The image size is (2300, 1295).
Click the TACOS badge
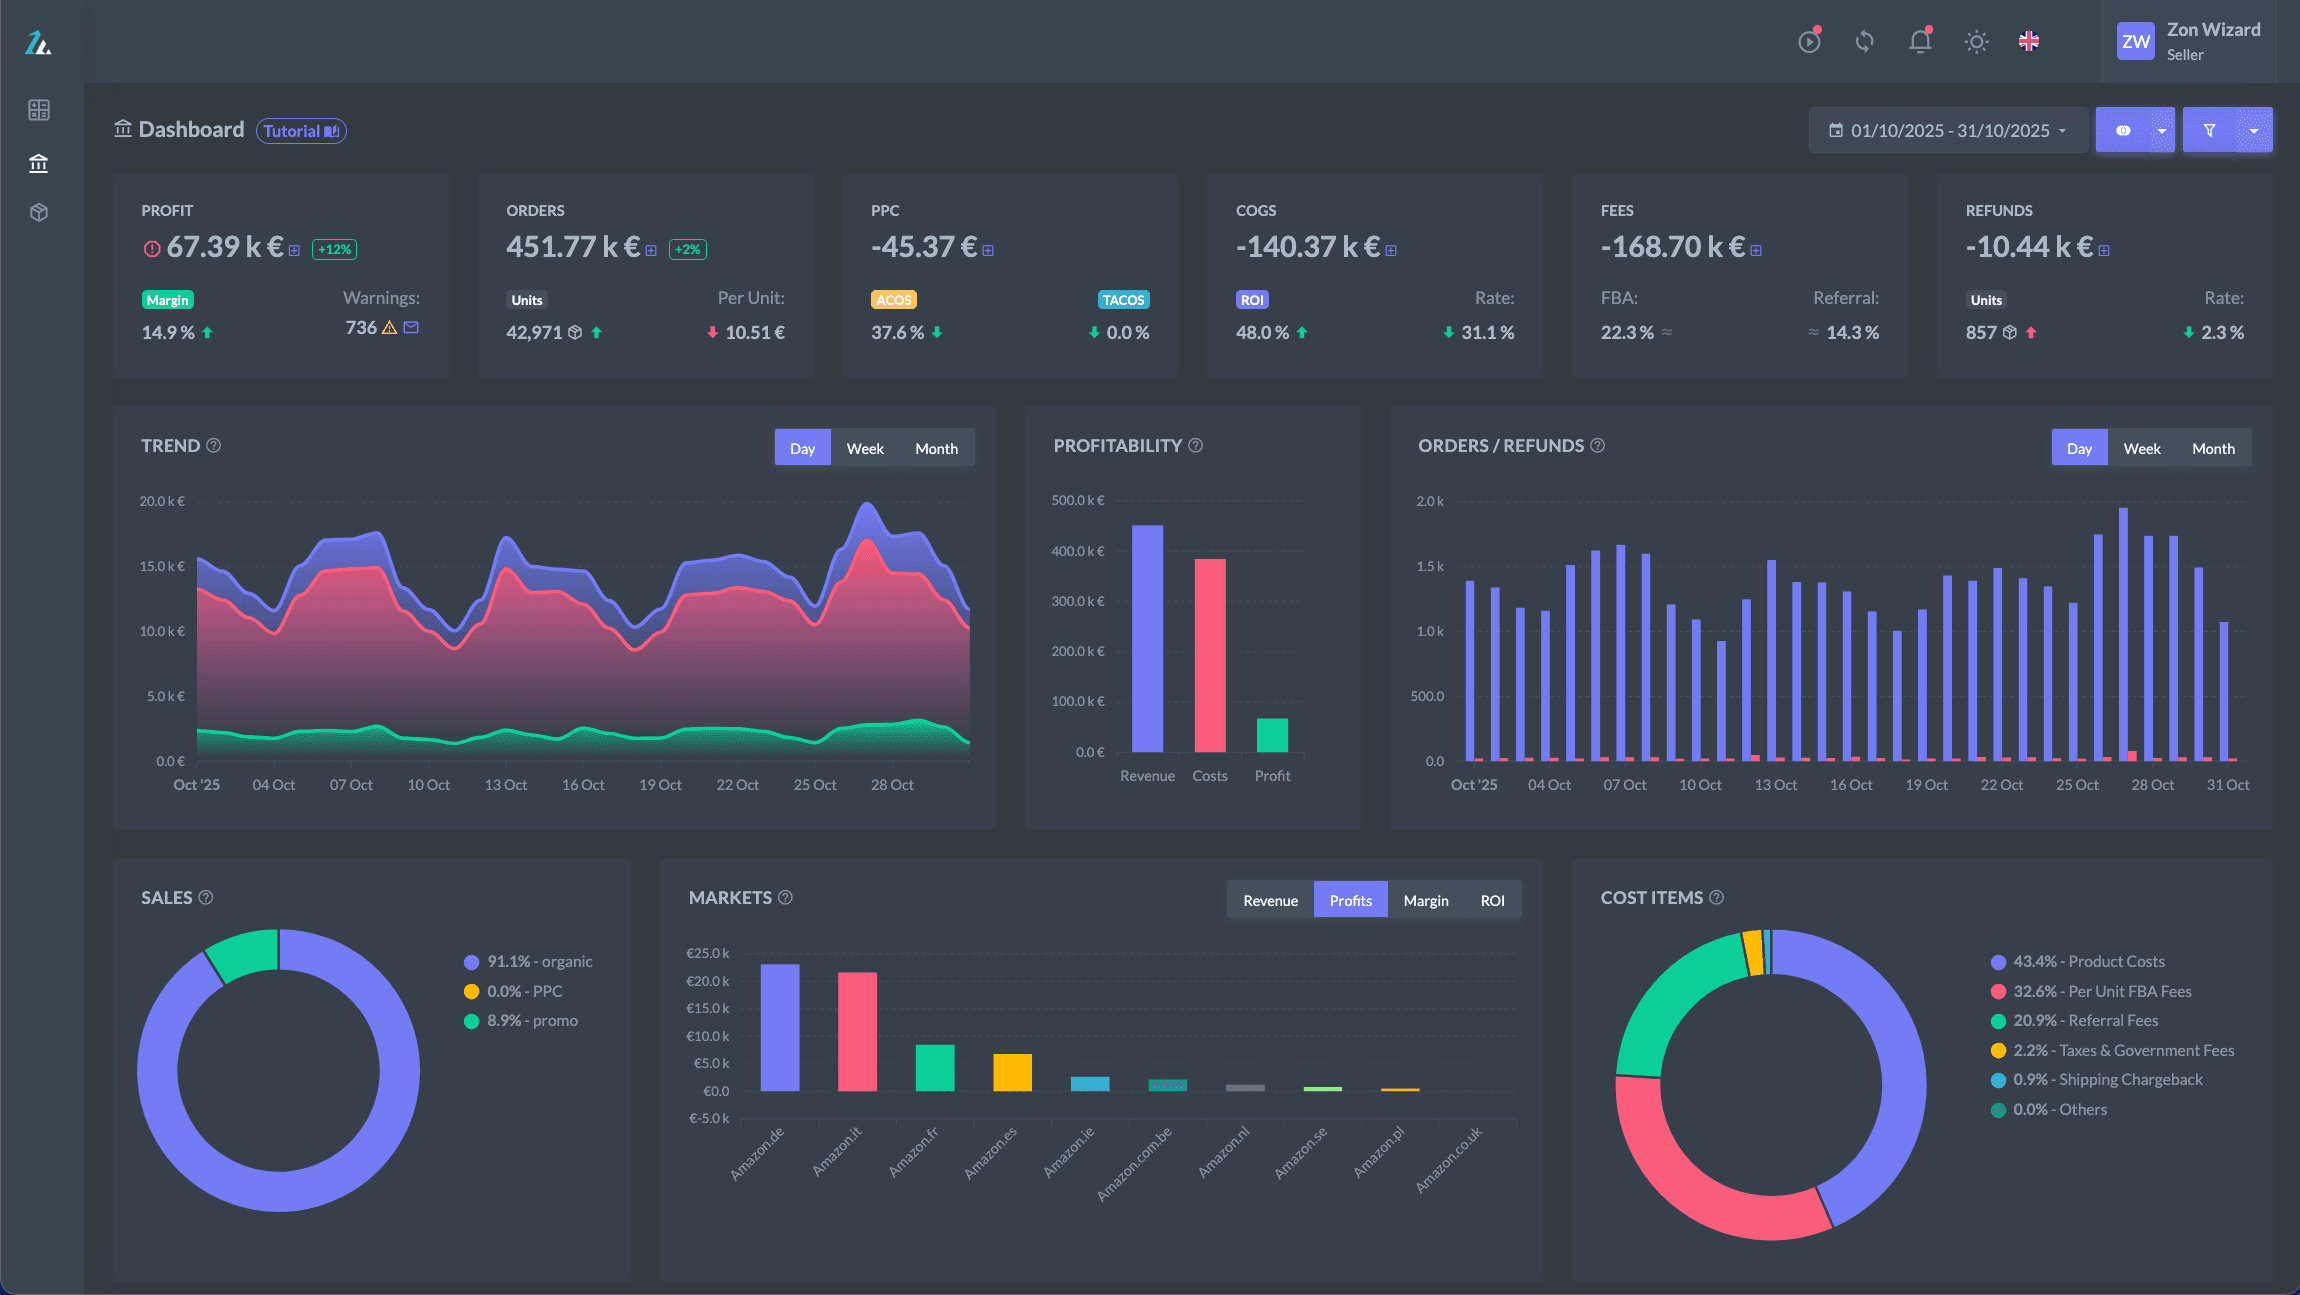pos(1123,300)
